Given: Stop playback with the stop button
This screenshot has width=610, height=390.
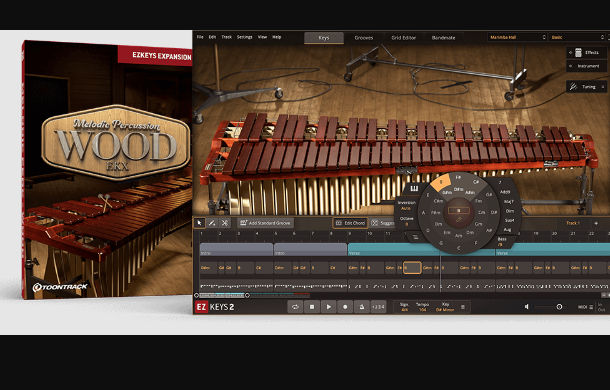Looking at the screenshot, I should 312,307.
